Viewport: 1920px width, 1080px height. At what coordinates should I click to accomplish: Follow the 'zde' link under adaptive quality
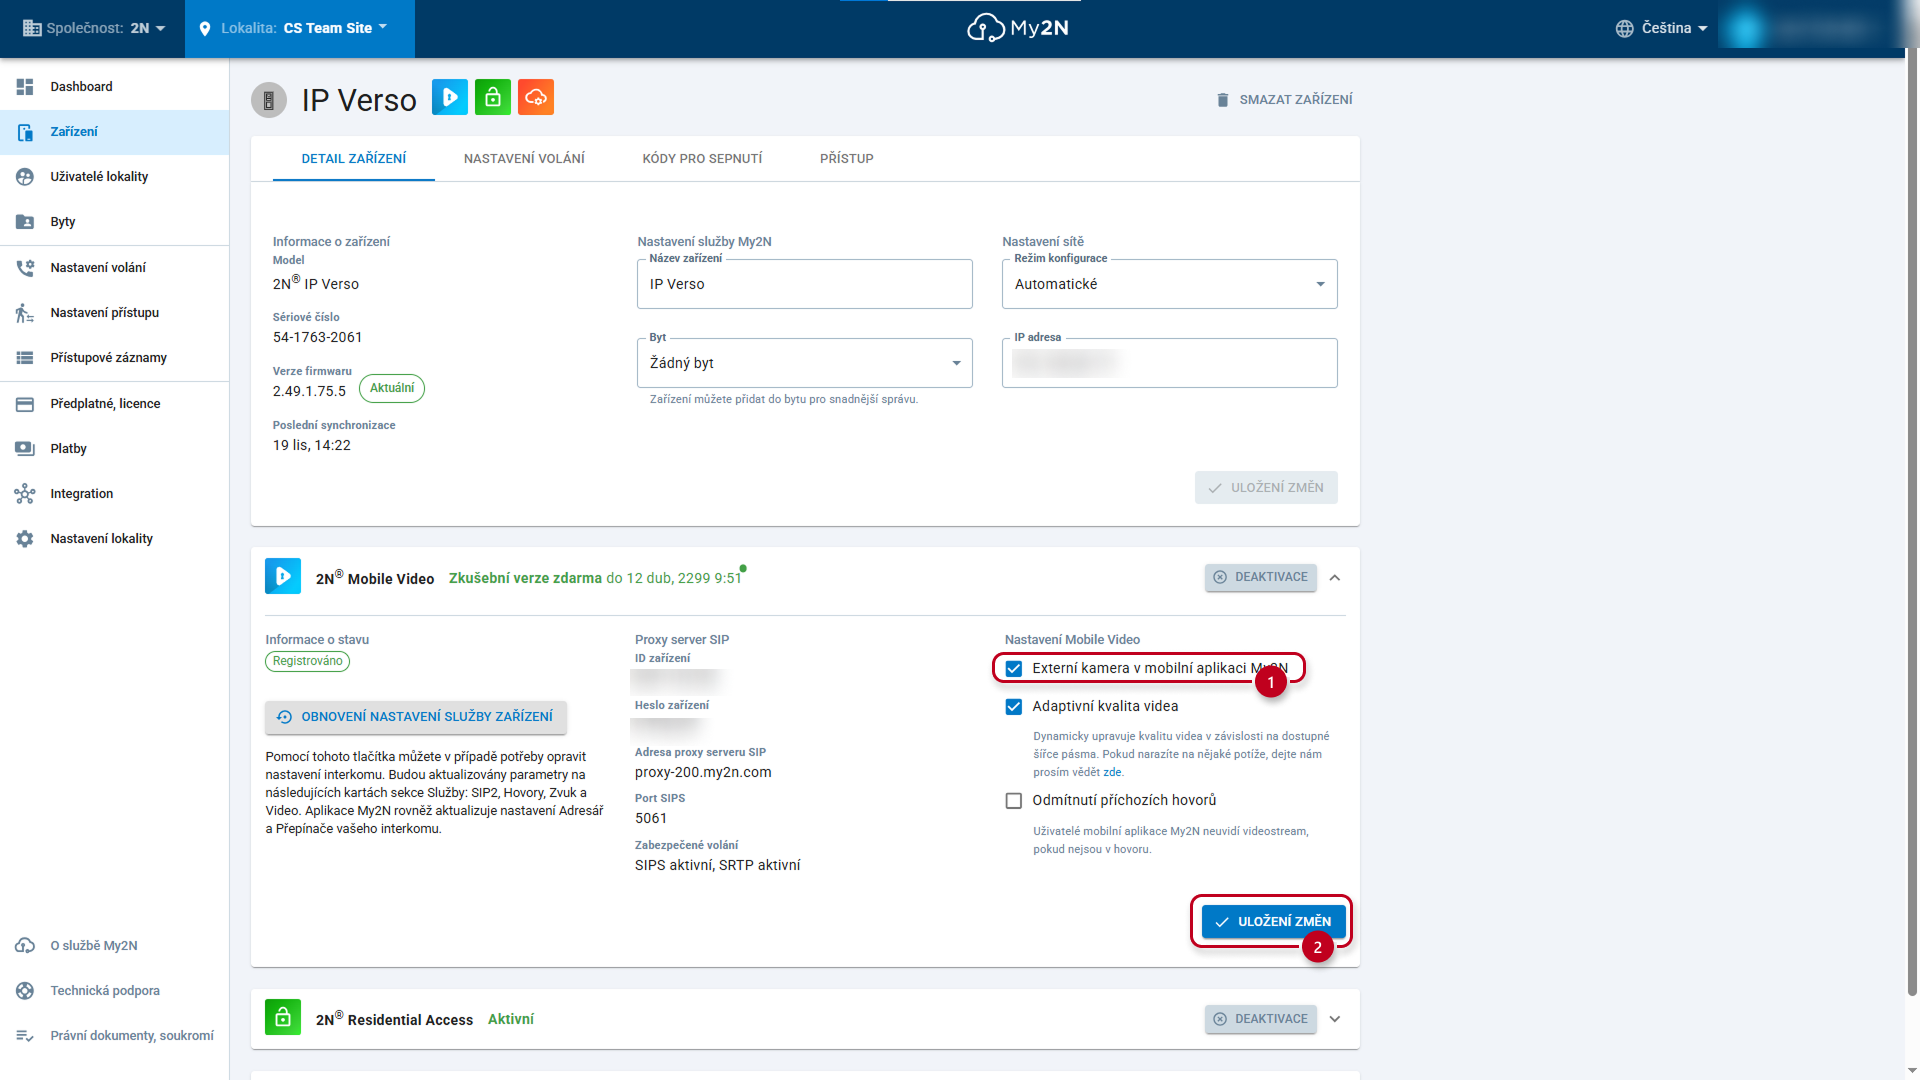point(1112,773)
